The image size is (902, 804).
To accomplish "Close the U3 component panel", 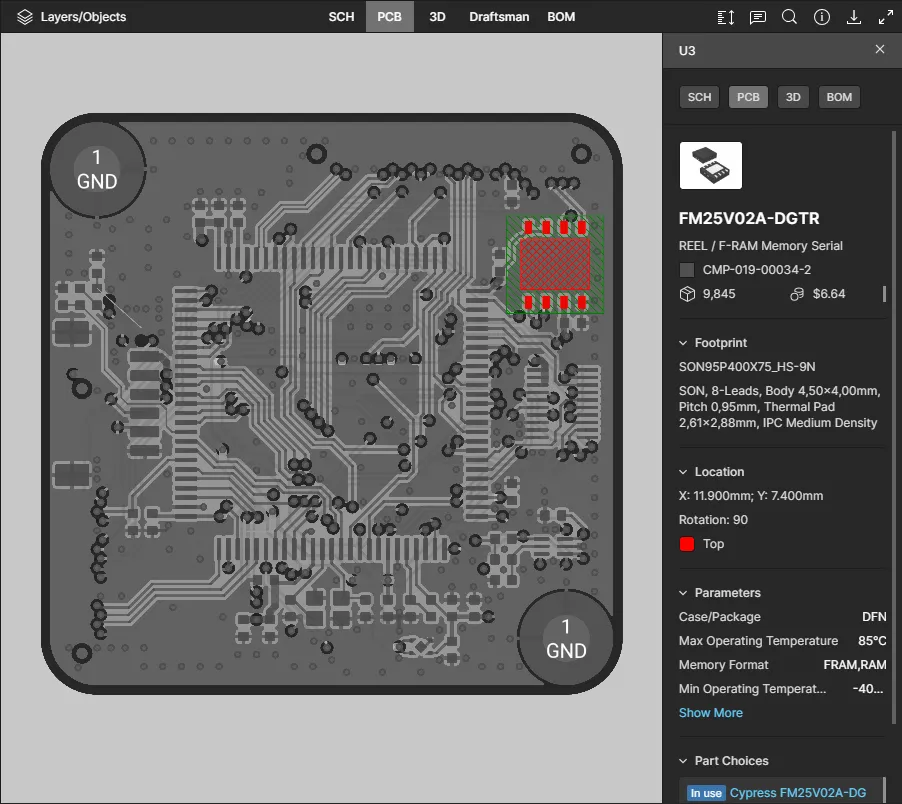I will coord(880,49).
